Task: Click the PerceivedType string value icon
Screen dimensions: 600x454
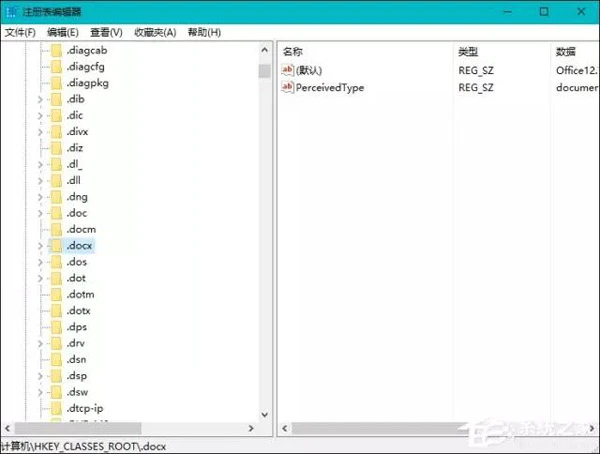Action: pos(287,87)
